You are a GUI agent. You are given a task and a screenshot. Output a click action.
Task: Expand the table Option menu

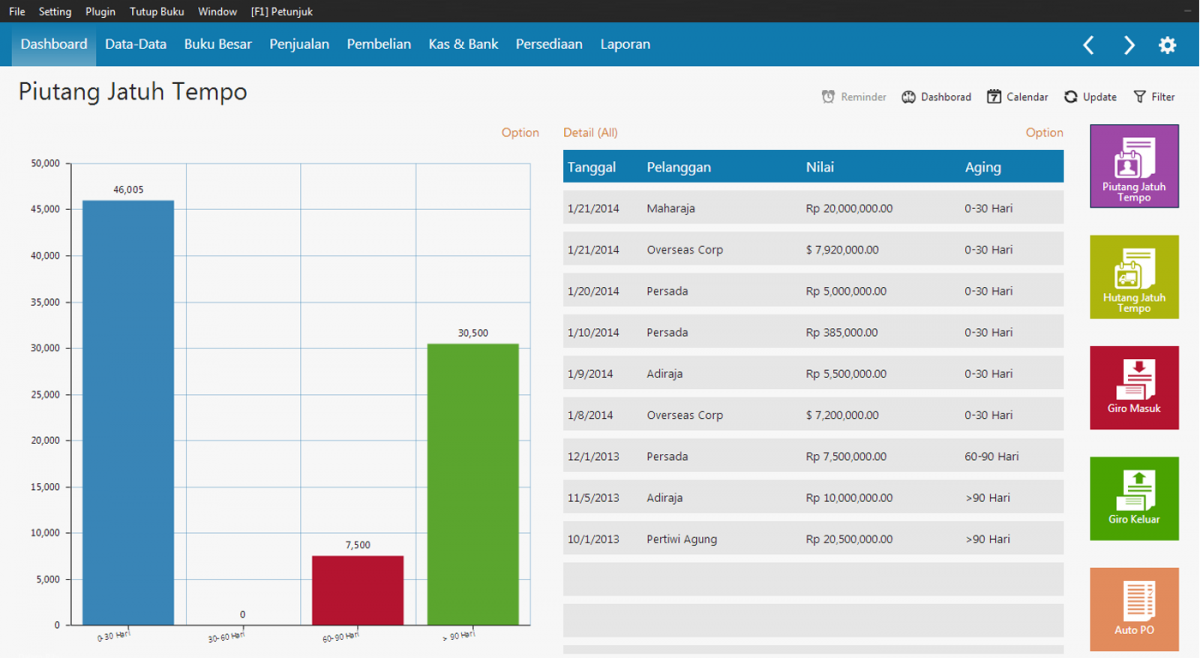tap(1044, 132)
